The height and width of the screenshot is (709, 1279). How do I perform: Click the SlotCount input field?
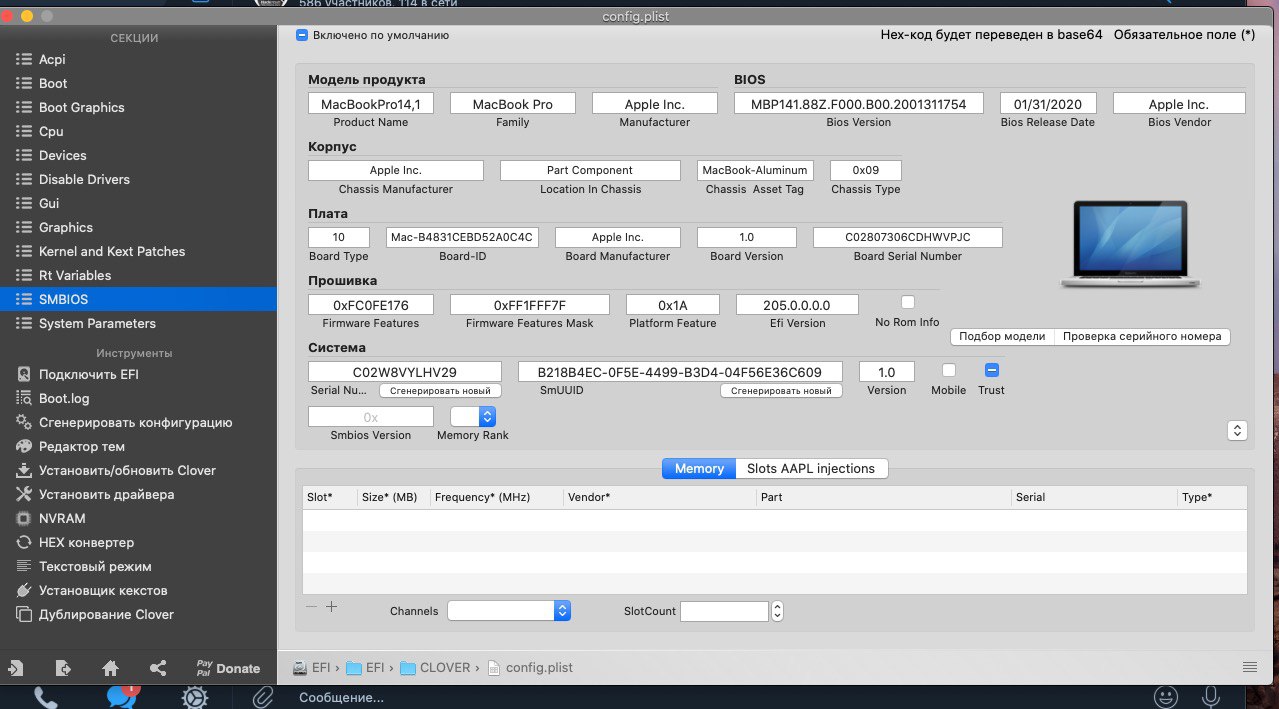(724, 610)
